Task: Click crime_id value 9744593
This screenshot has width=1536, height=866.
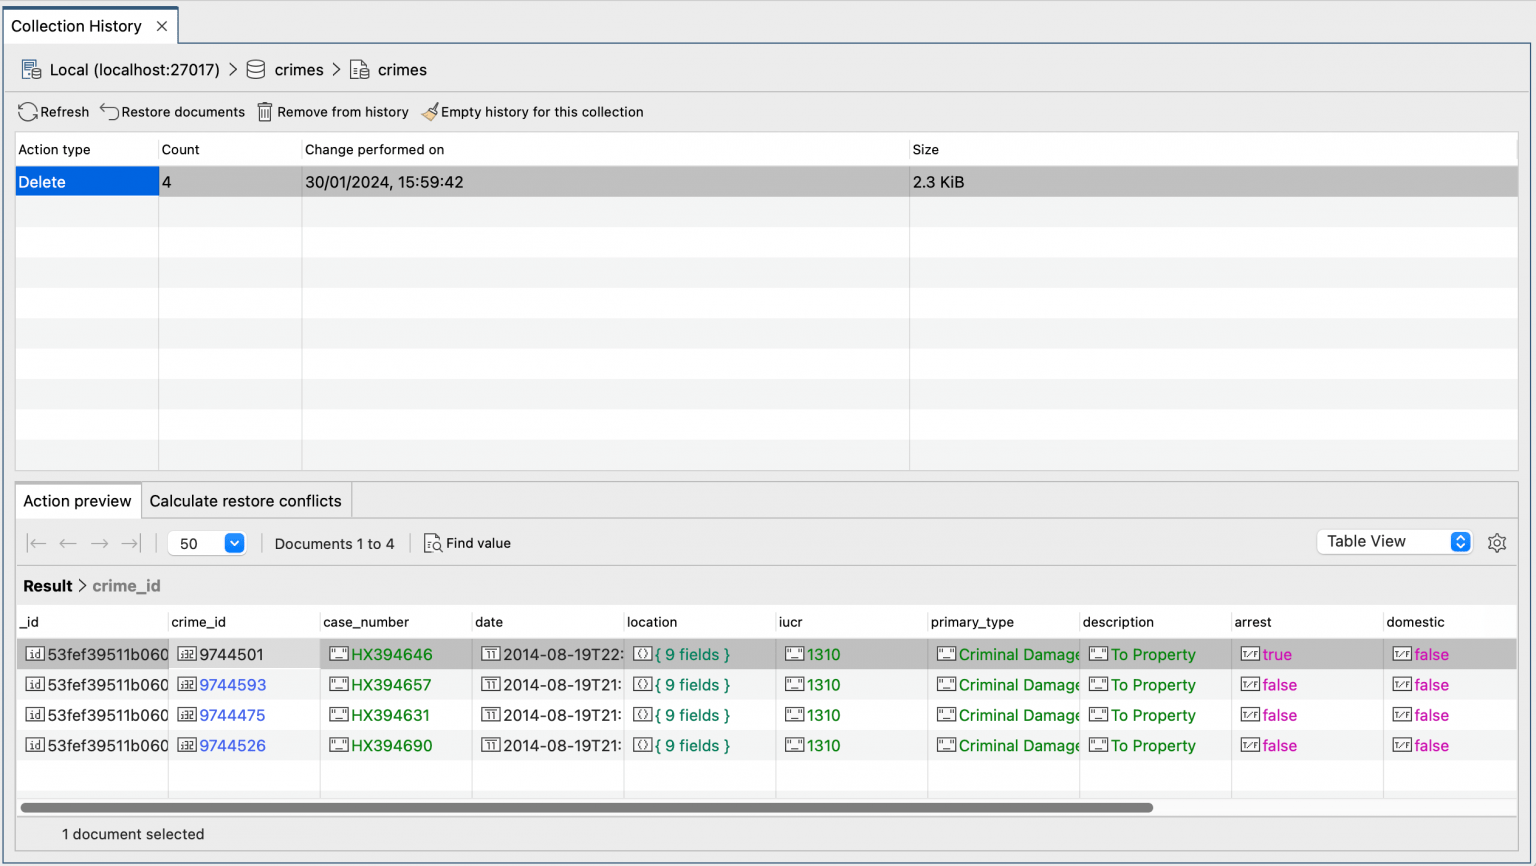Action: 232,685
